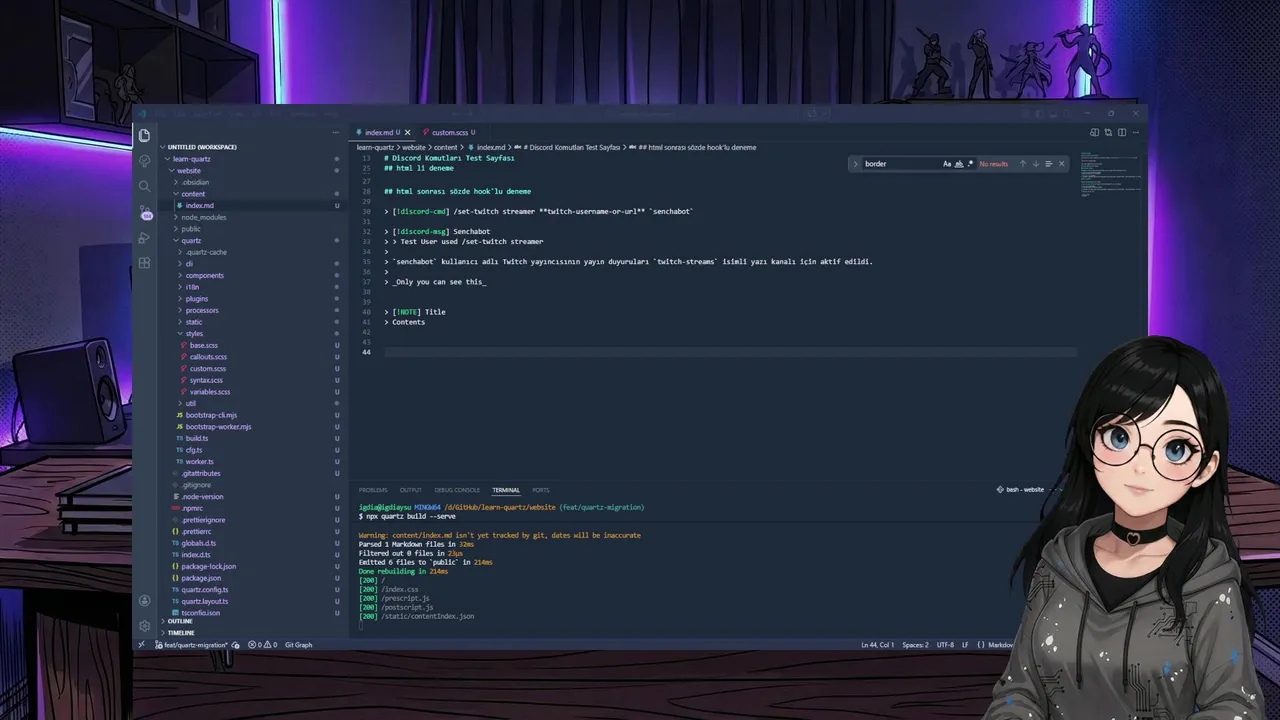Open errors and warnings count in status bar
Viewport: 1280px width, 720px height.
[263, 645]
